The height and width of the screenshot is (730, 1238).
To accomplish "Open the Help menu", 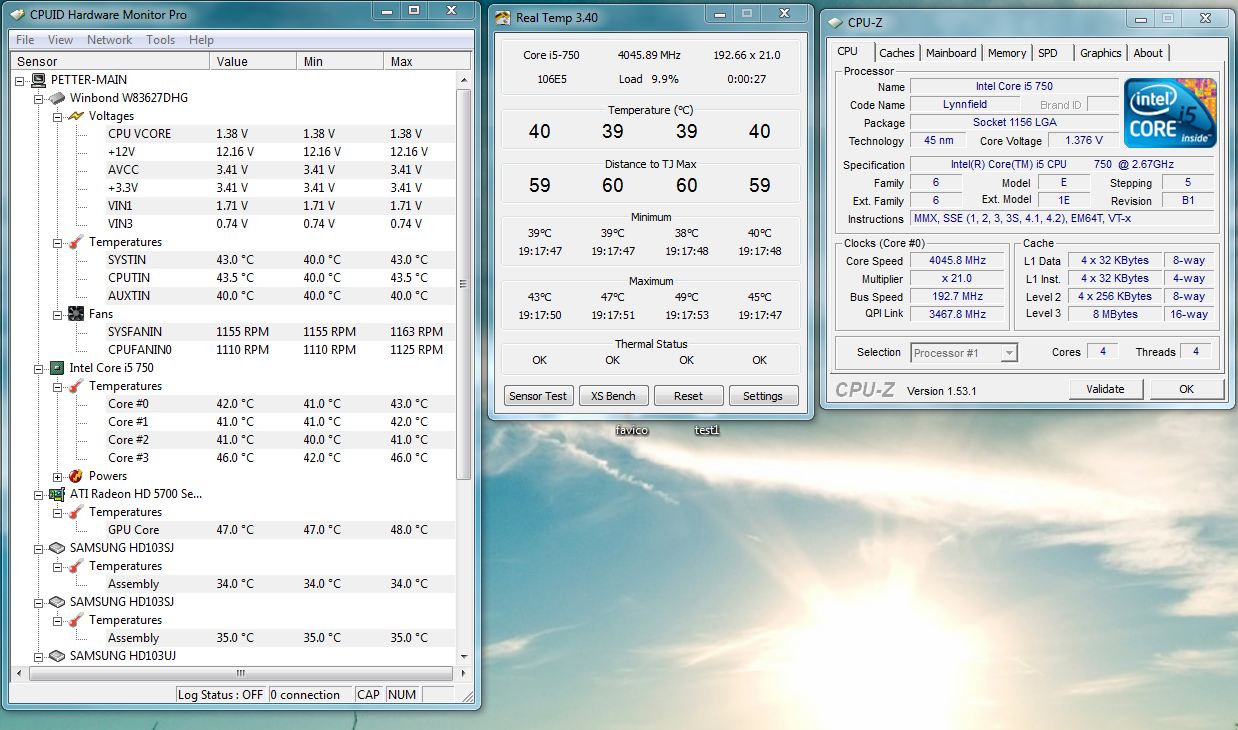I will click(x=201, y=40).
